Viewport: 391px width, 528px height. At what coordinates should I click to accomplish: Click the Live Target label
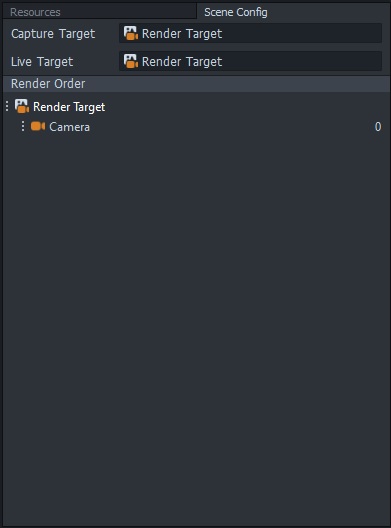tap(42, 62)
